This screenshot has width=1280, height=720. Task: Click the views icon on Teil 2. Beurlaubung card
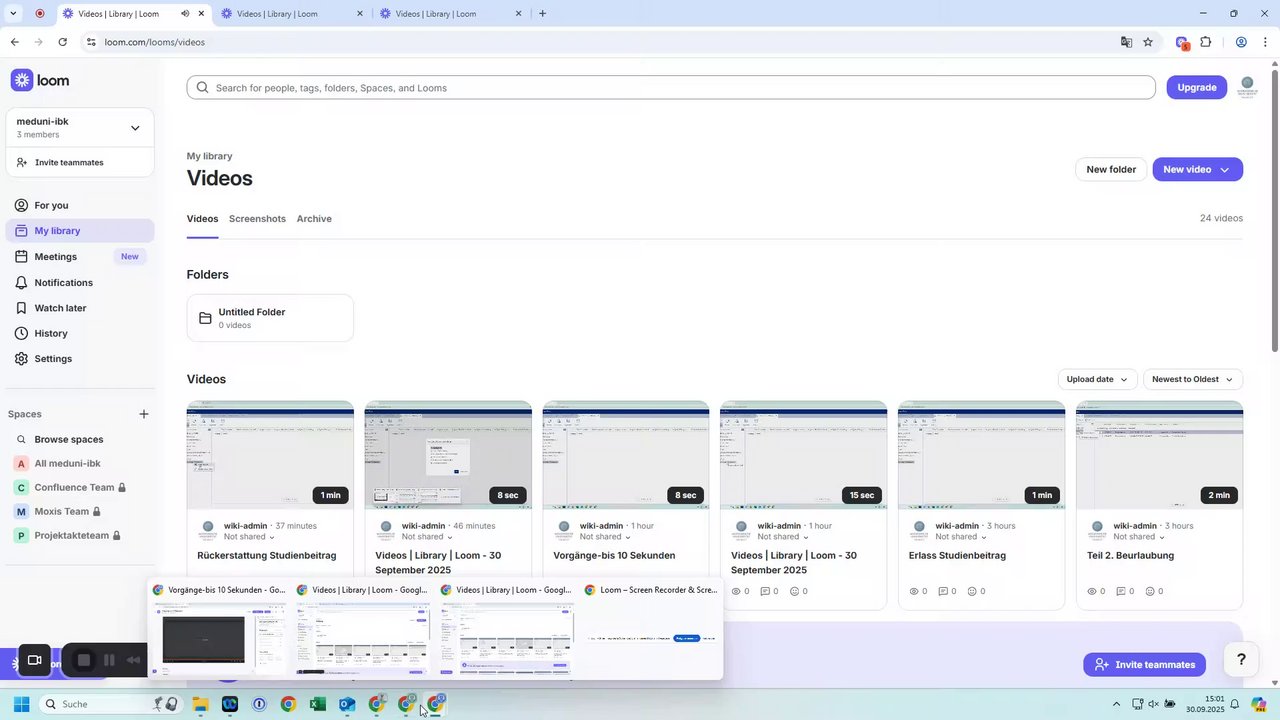(1092, 591)
